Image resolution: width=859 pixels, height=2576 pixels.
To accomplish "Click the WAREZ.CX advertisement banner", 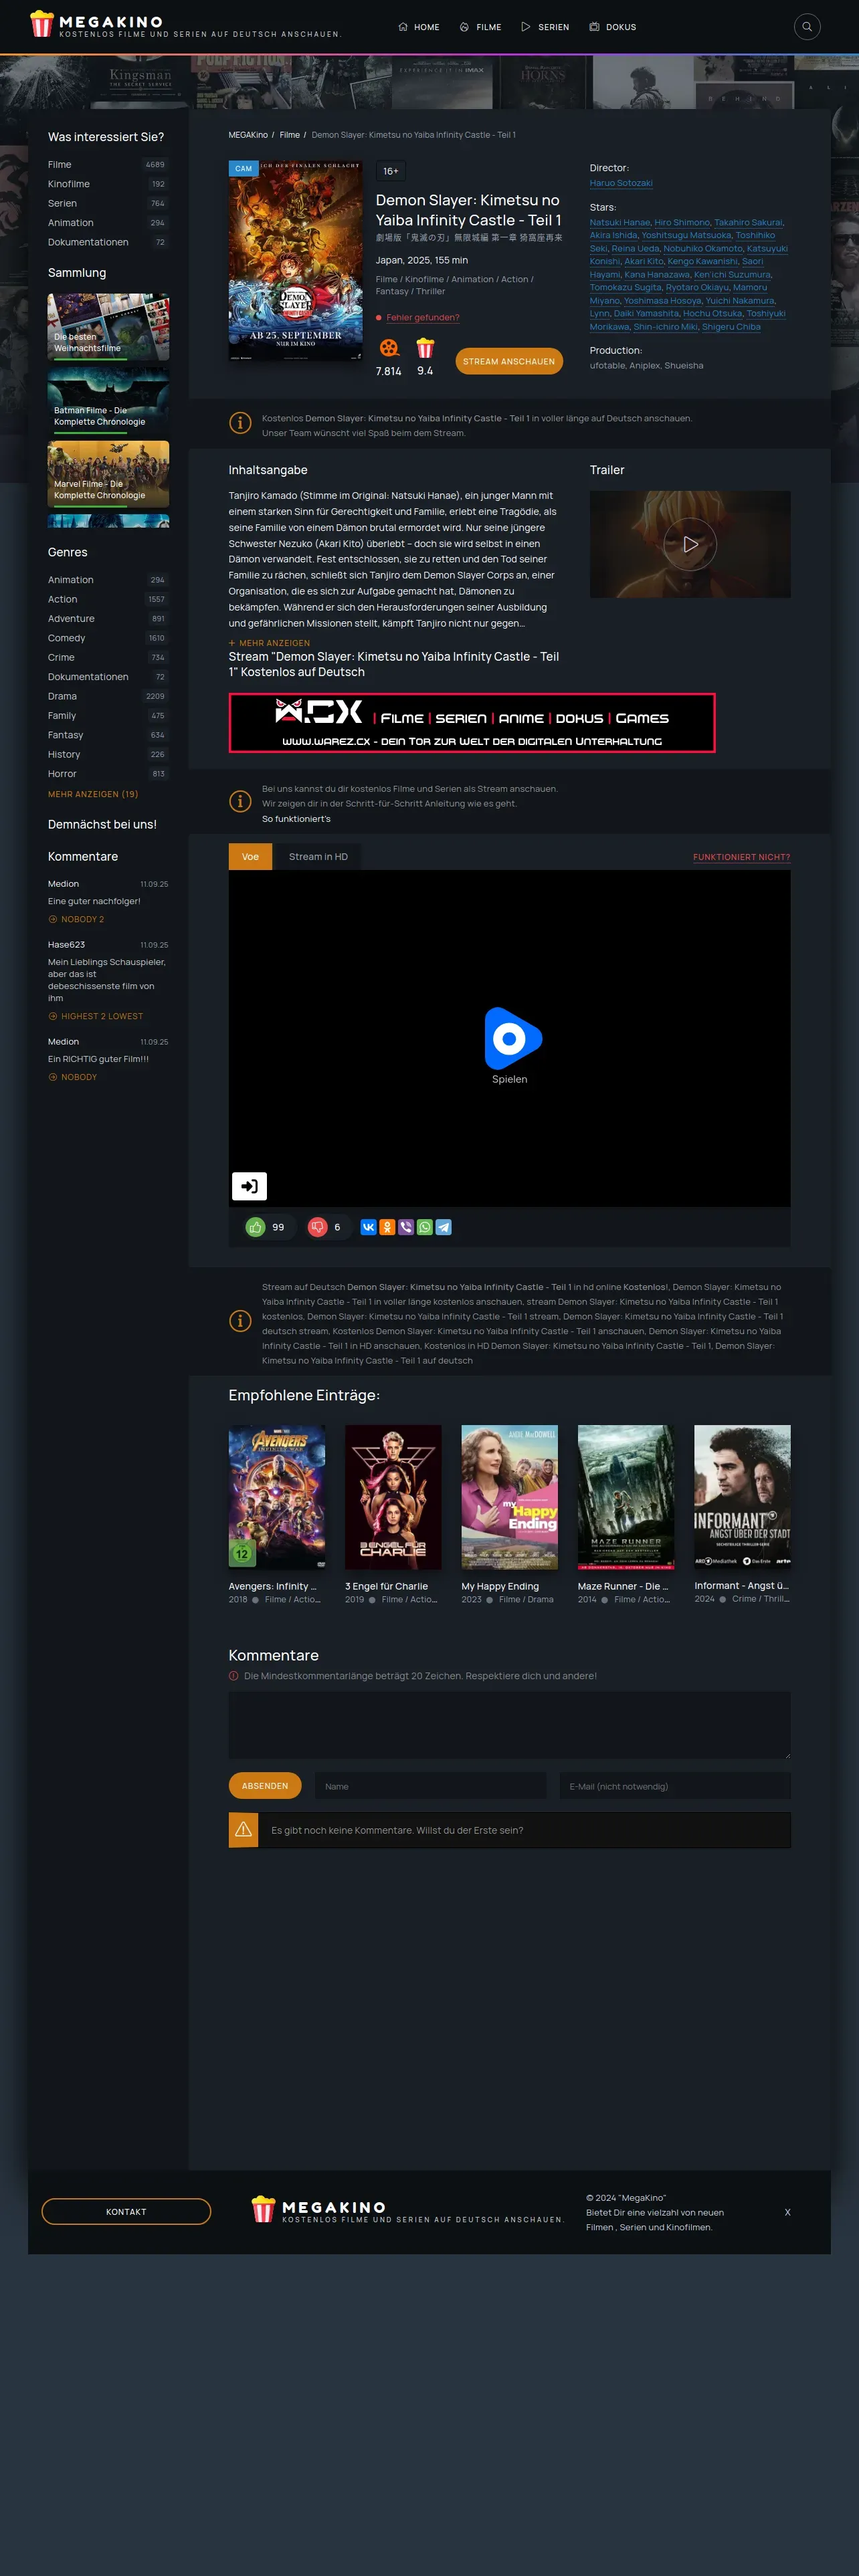I will click(x=472, y=722).
